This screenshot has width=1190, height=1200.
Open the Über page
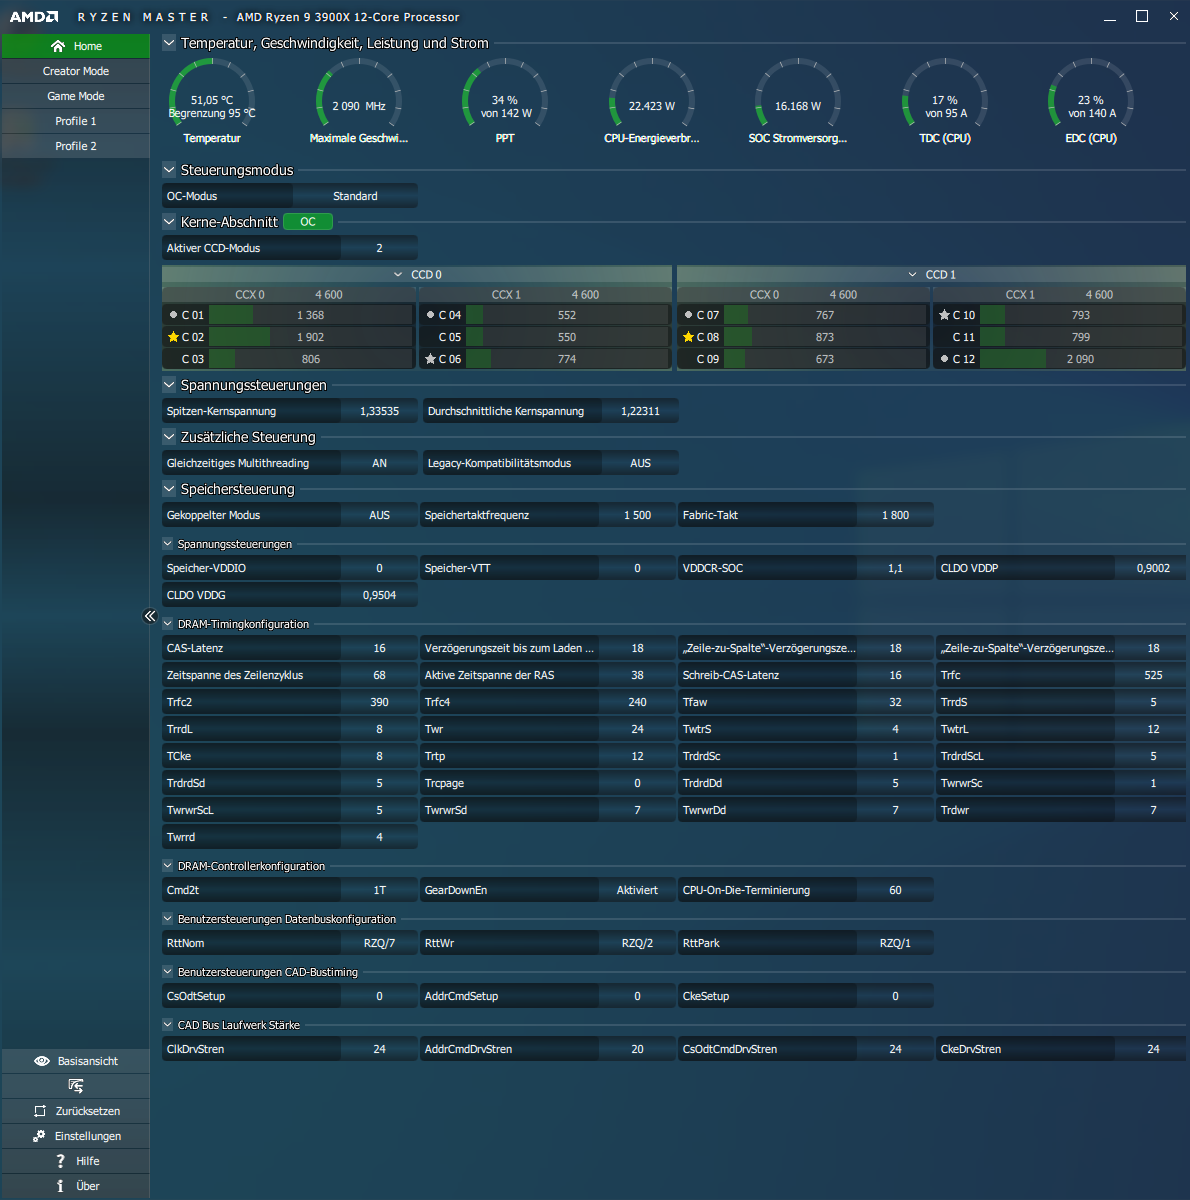(x=76, y=1186)
